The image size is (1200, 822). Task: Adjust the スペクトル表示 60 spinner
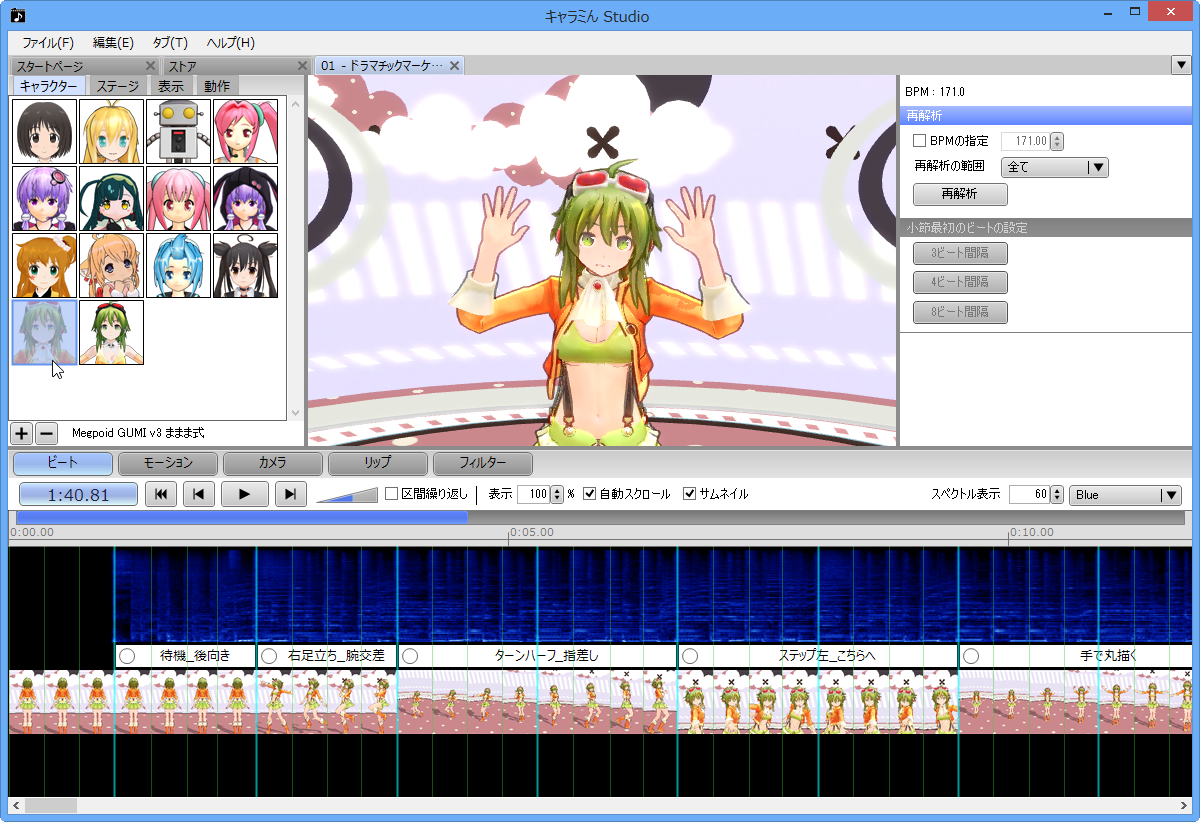coord(1056,495)
